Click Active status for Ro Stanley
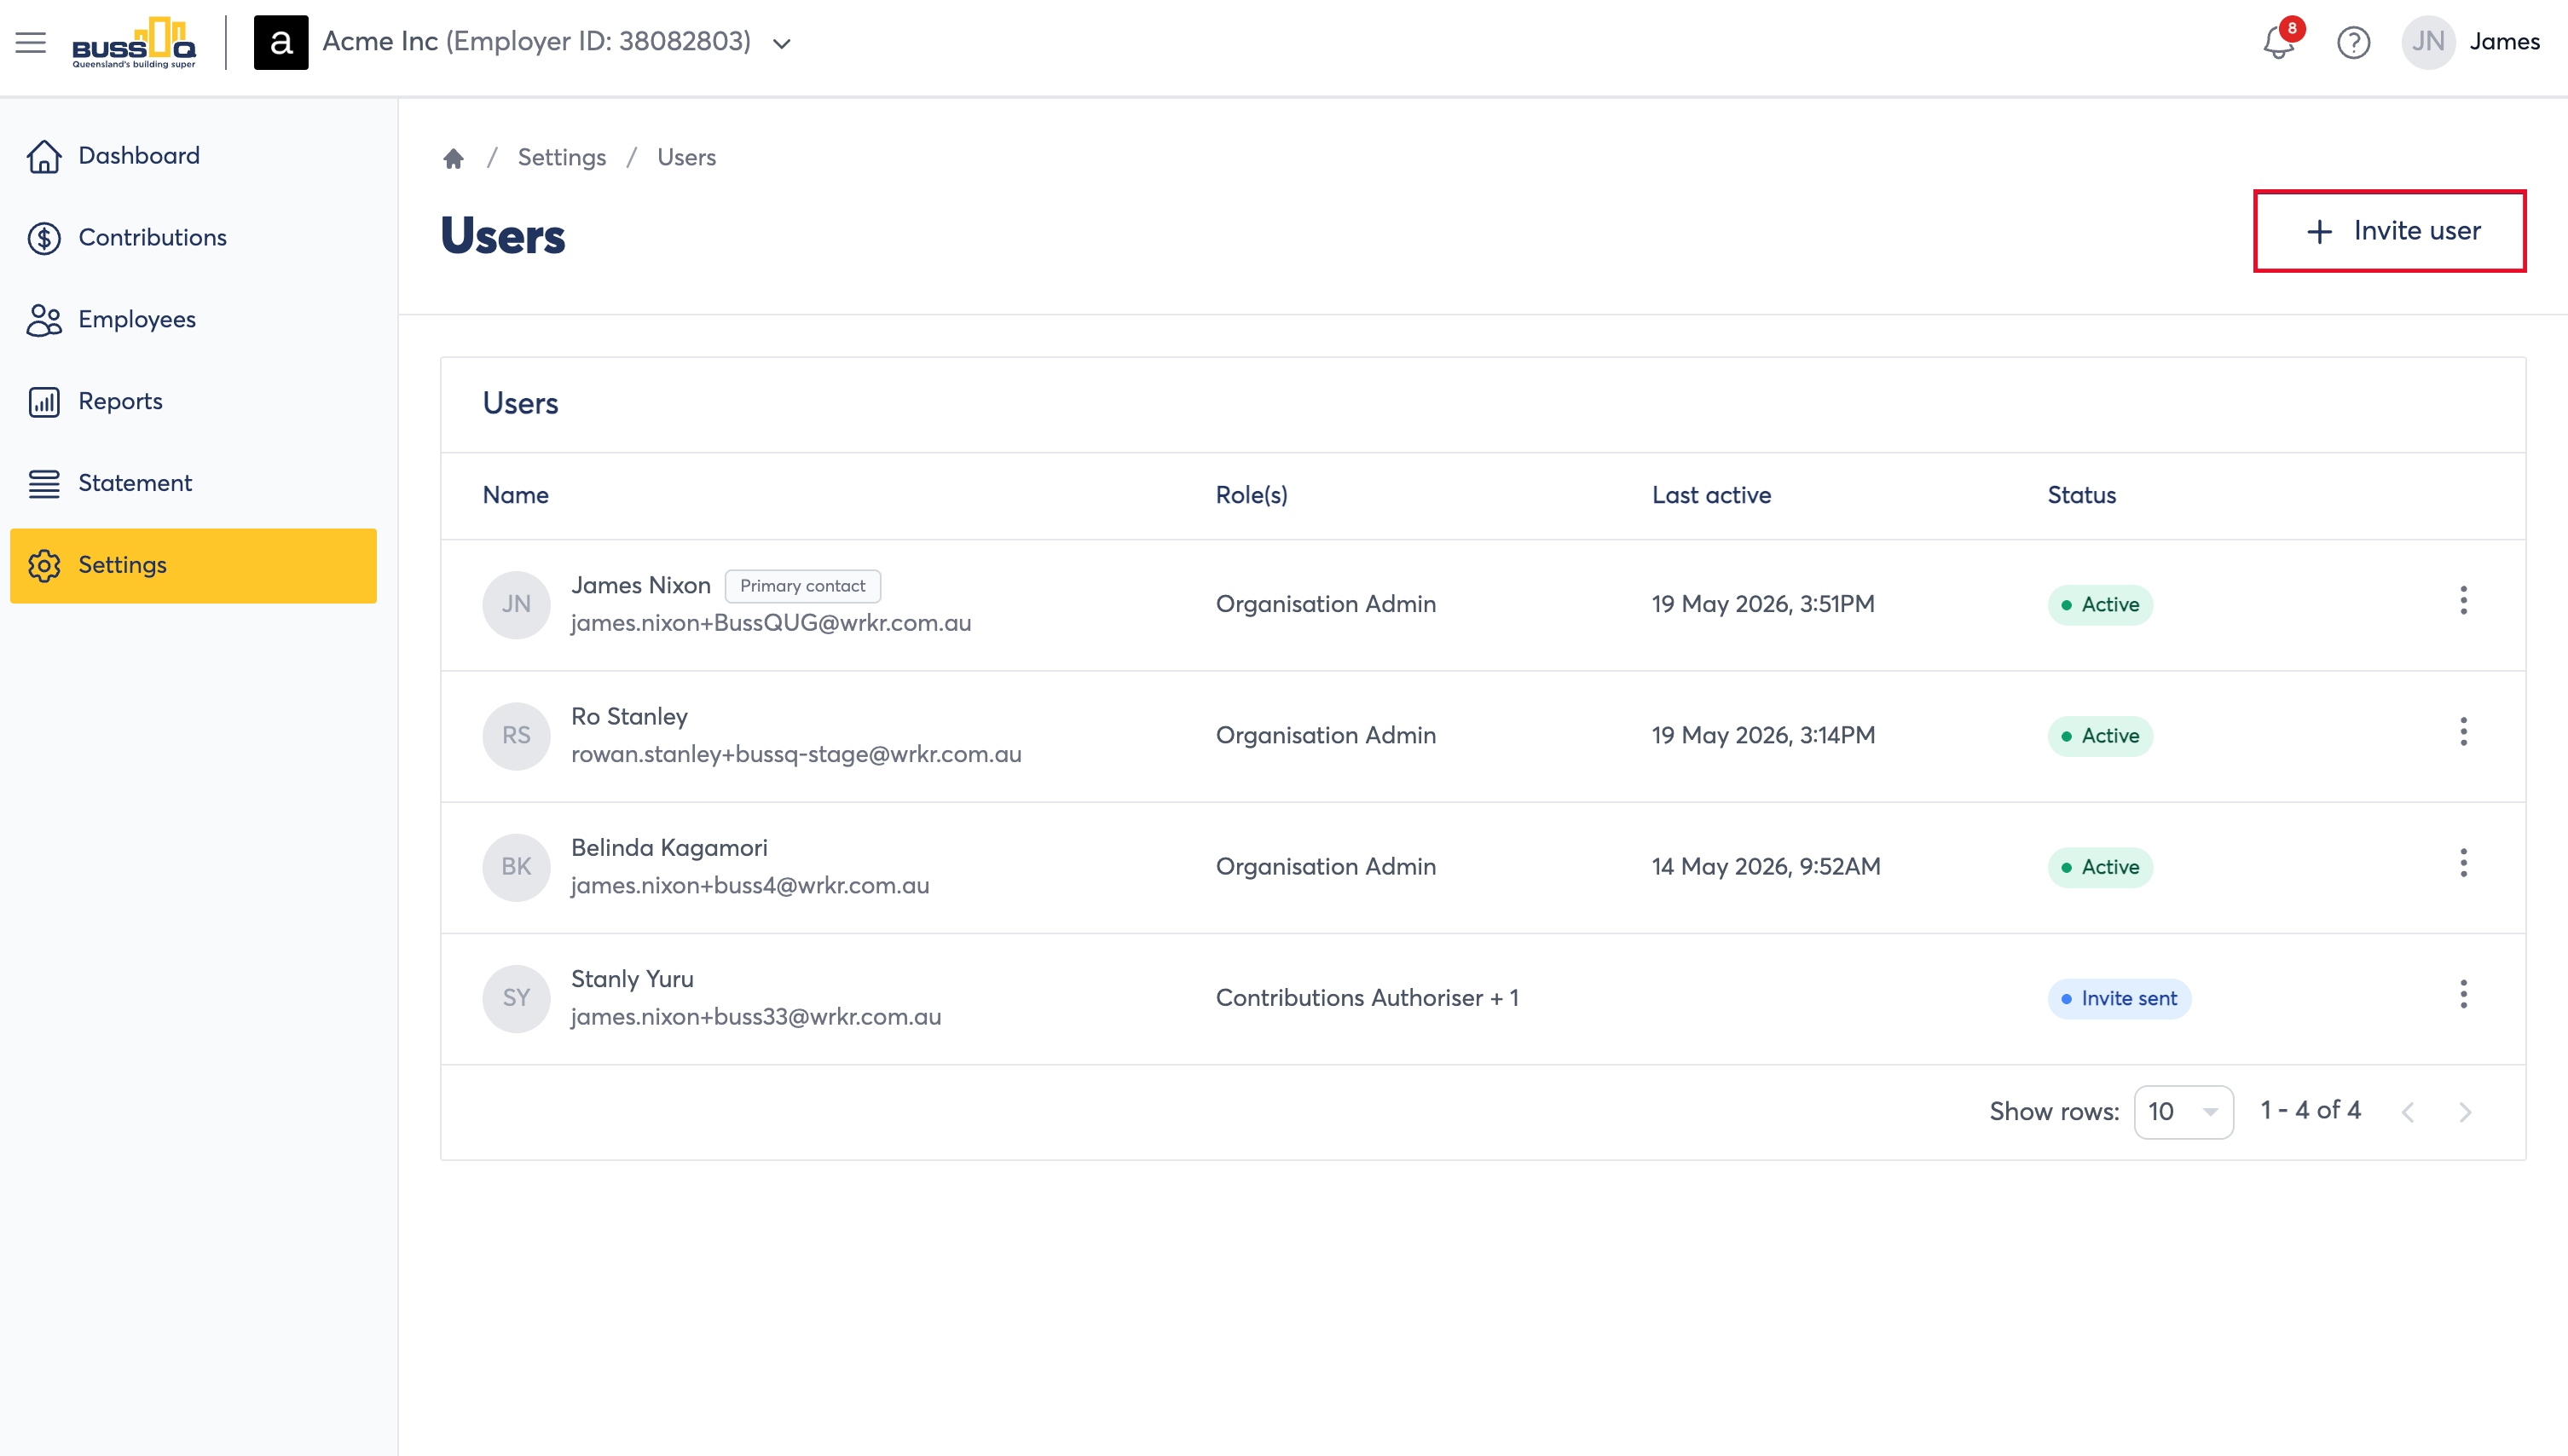 pyautogui.click(x=2100, y=736)
